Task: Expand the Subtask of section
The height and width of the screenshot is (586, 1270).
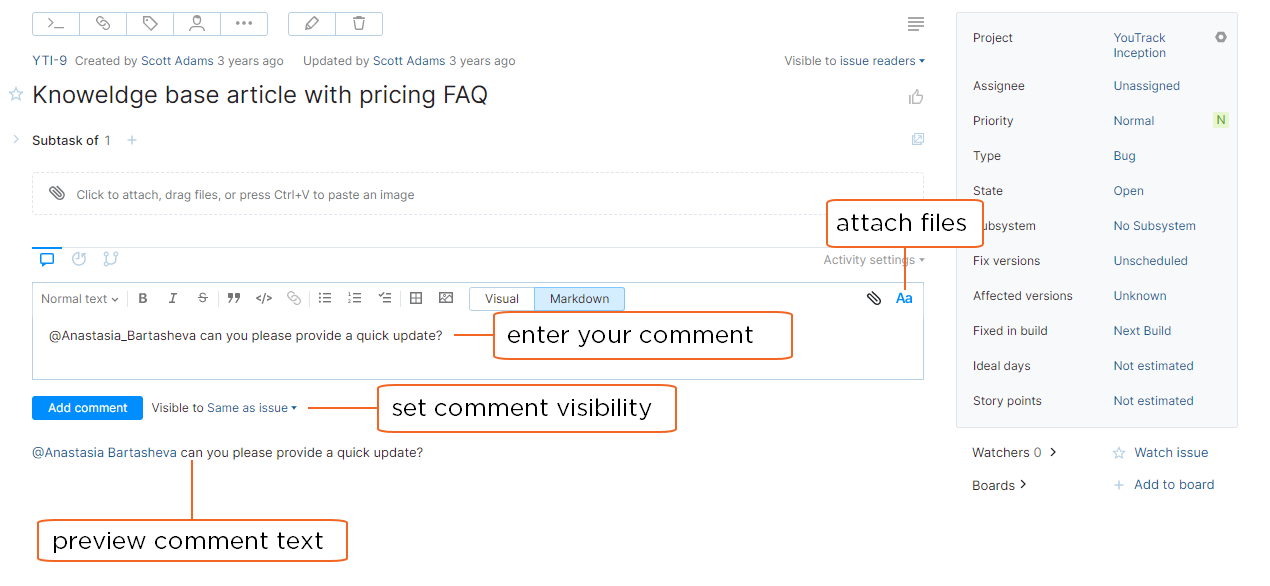Action: click(16, 140)
